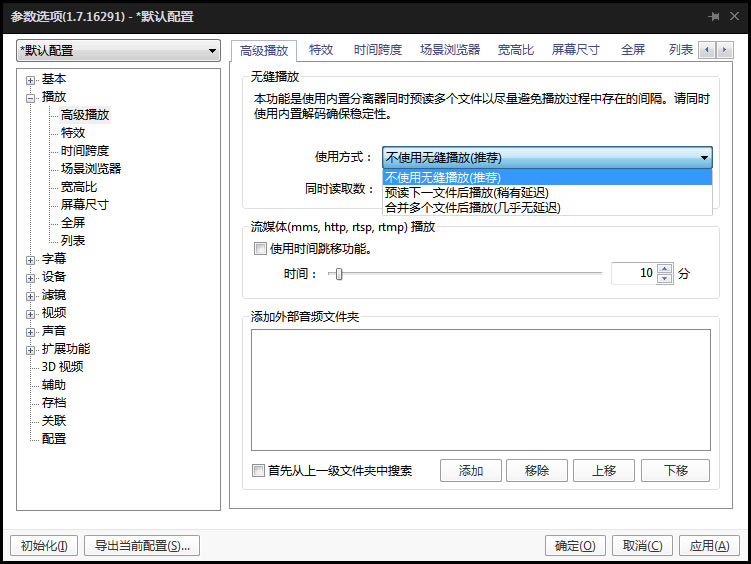Expand the 字幕 tree node
751x564 pixels.
[x=31, y=259]
